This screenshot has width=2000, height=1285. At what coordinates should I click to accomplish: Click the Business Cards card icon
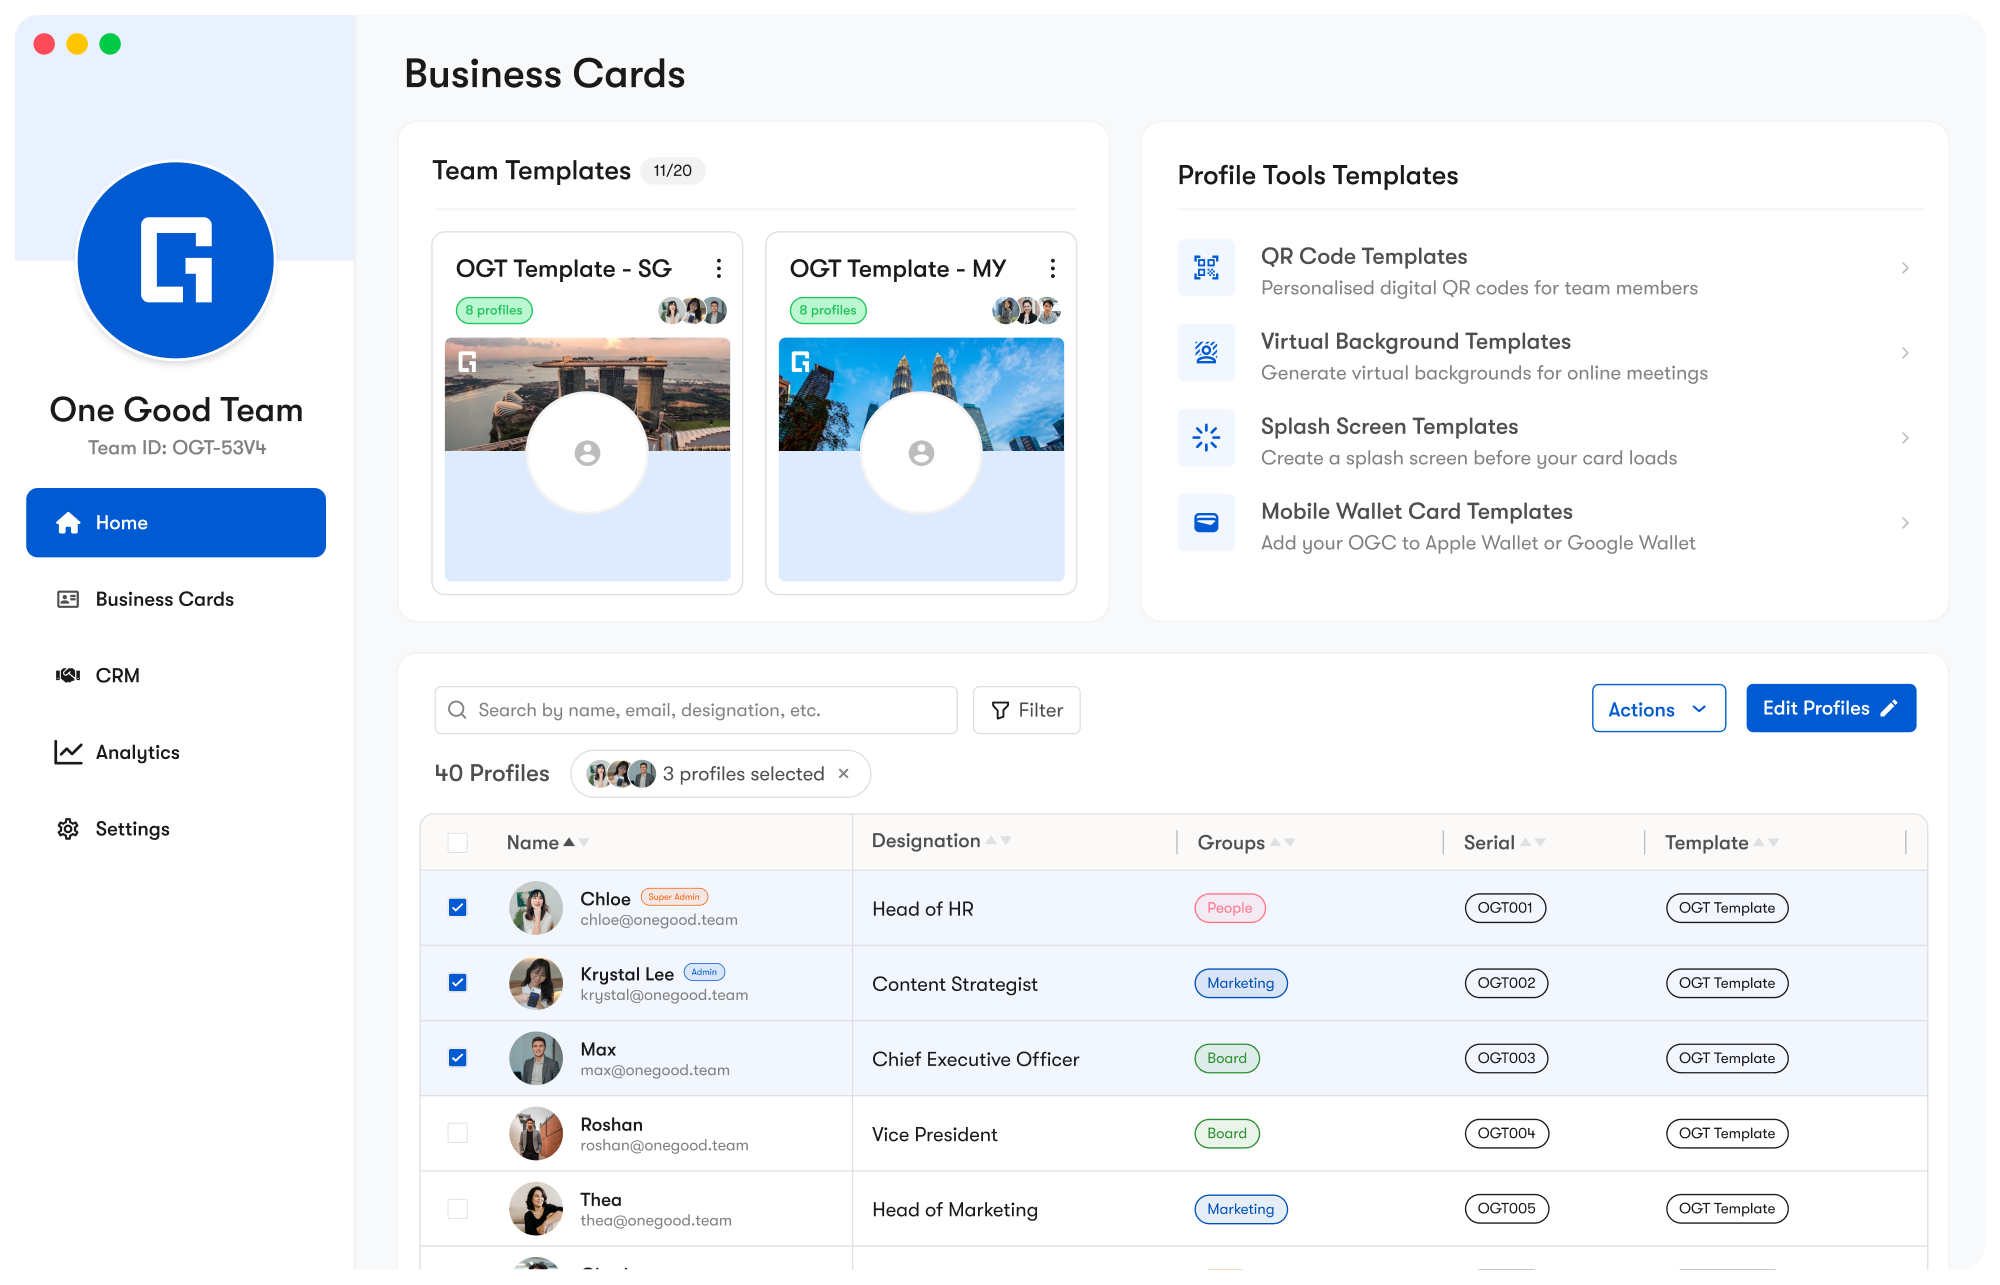tap(68, 599)
